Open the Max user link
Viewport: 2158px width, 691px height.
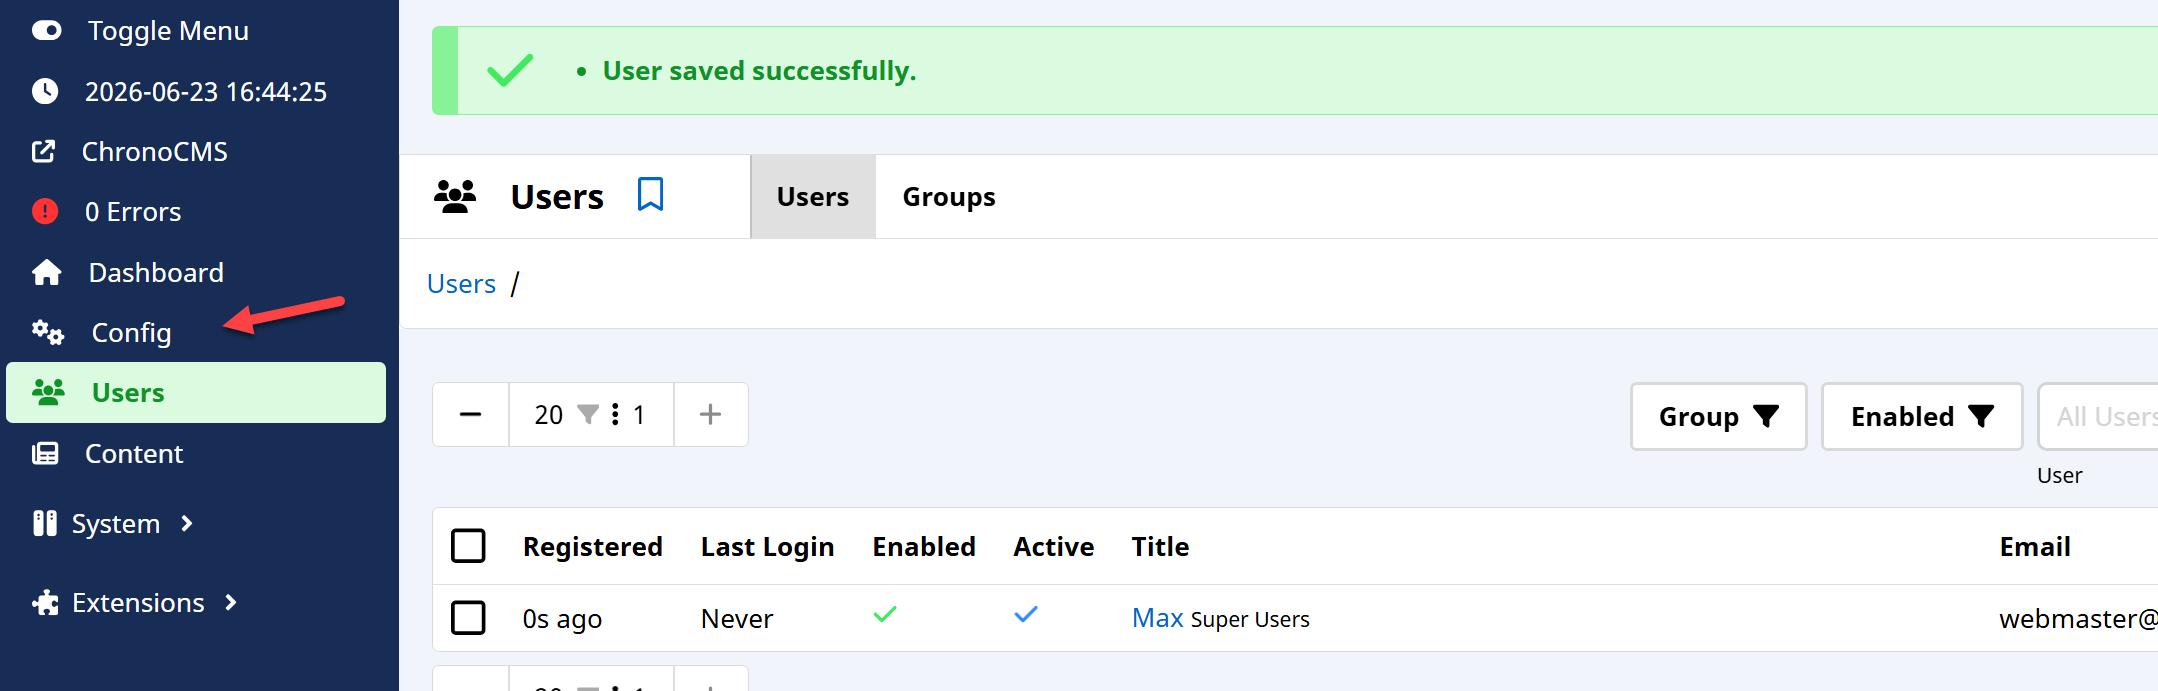pos(1158,618)
